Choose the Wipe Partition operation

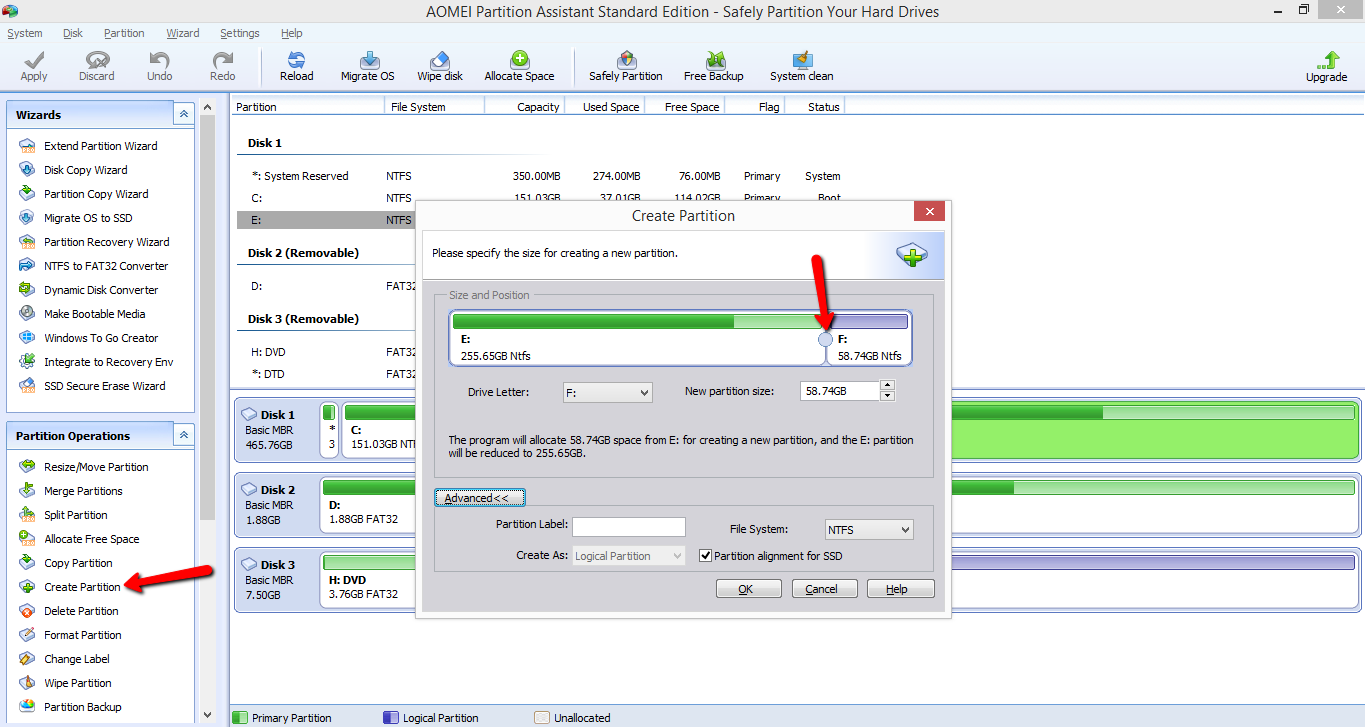coord(78,683)
